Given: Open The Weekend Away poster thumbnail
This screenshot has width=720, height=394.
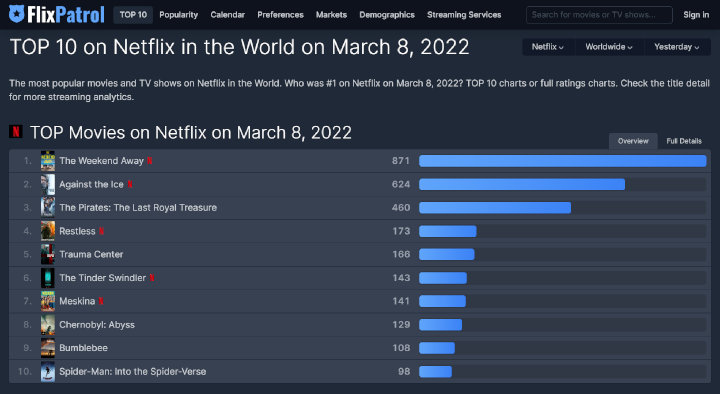Looking at the screenshot, I should click(x=48, y=161).
